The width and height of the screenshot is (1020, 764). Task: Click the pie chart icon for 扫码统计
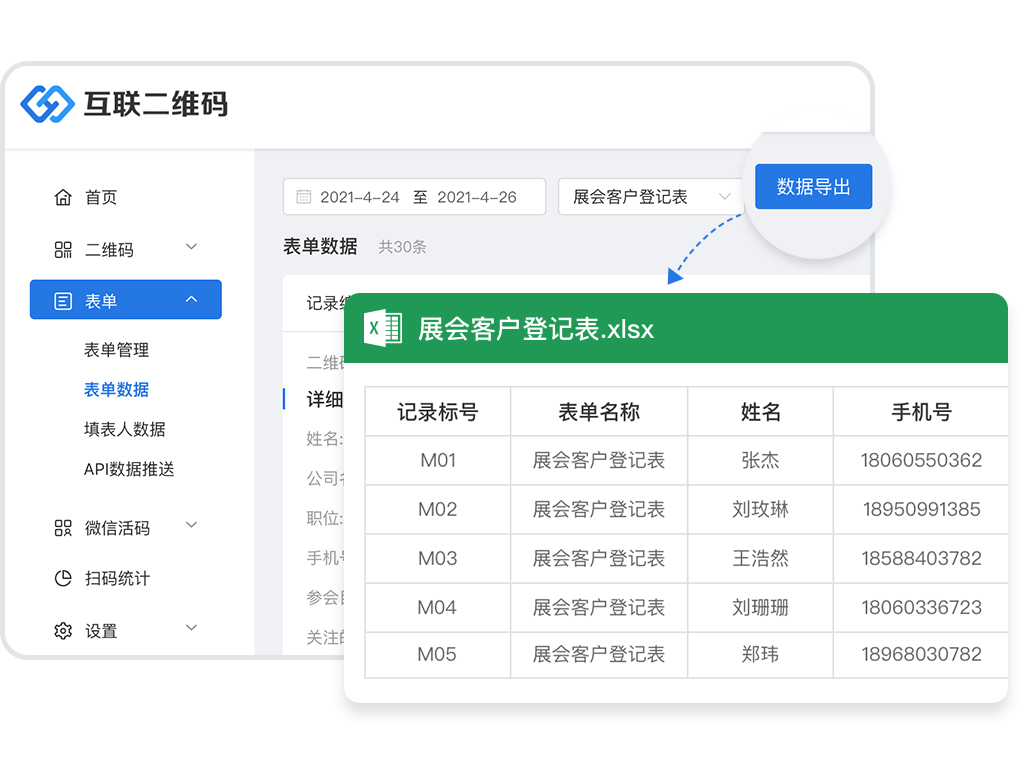(63, 578)
